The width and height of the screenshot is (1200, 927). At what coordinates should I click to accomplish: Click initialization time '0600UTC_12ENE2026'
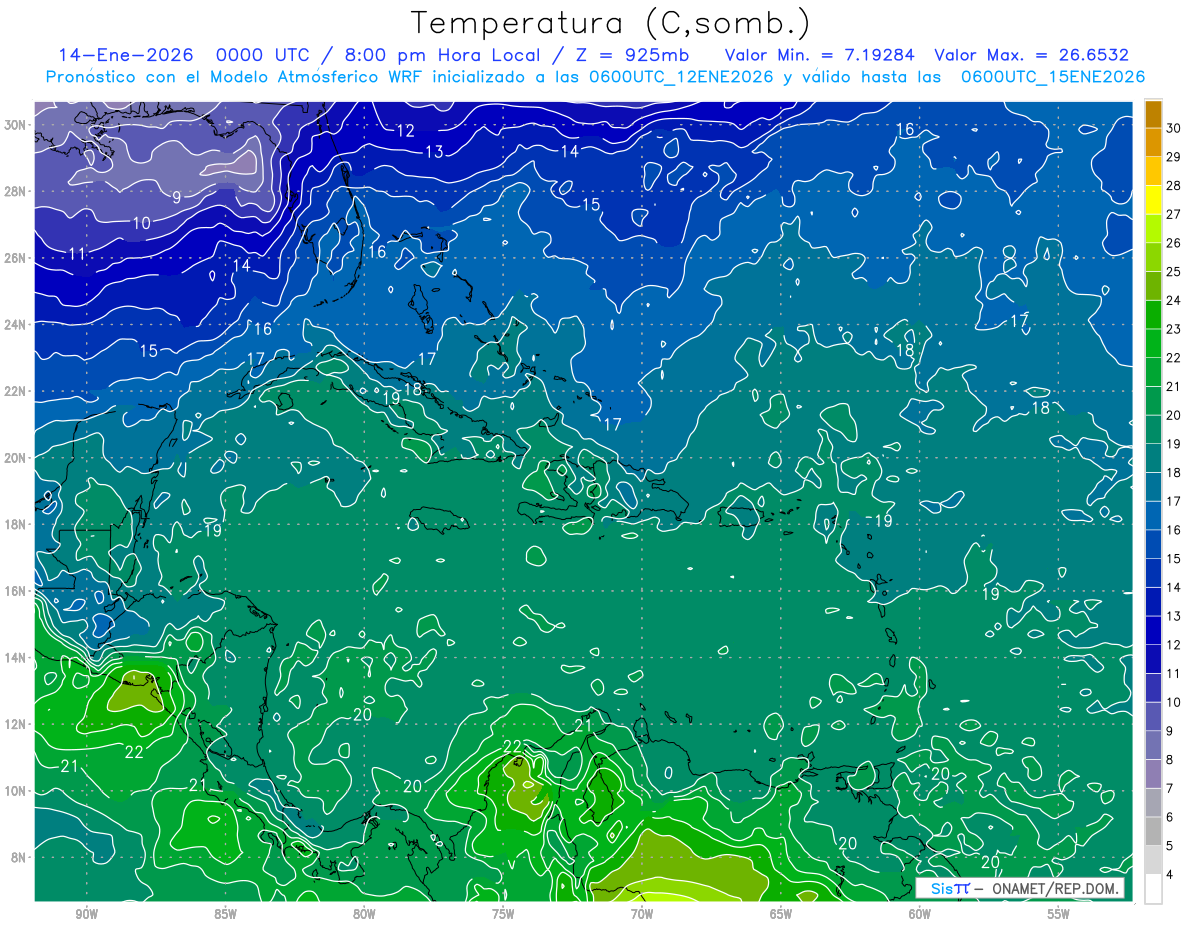point(681,77)
